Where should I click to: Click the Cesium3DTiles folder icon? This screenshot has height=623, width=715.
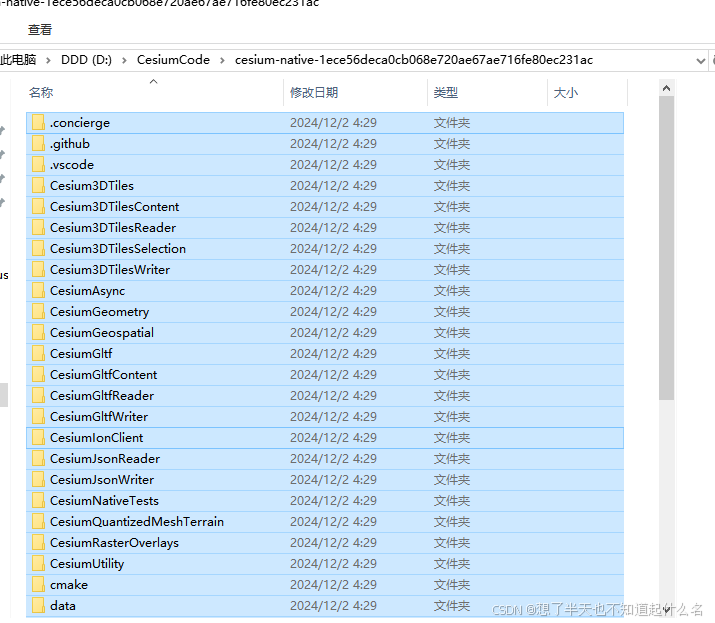pos(38,186)
